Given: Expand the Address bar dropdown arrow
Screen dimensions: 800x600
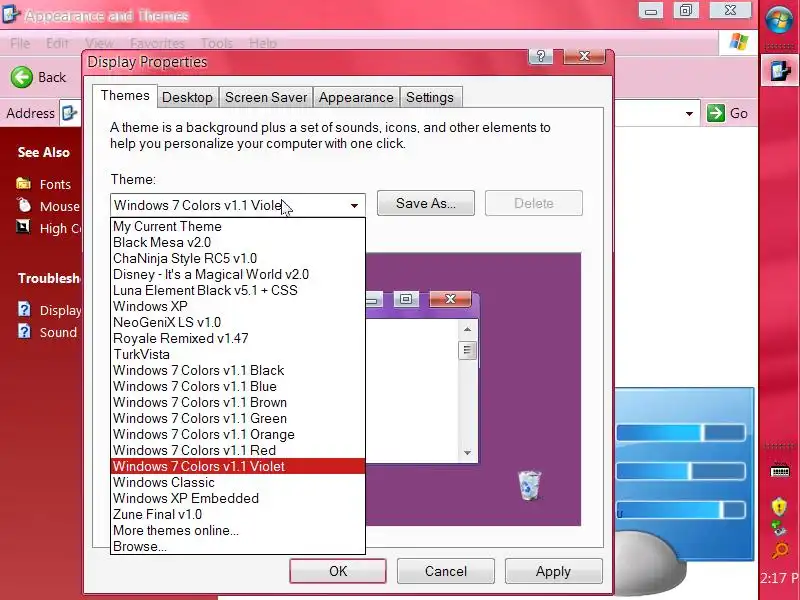Looking at the screenshot, I should click(x=689, y=113).
